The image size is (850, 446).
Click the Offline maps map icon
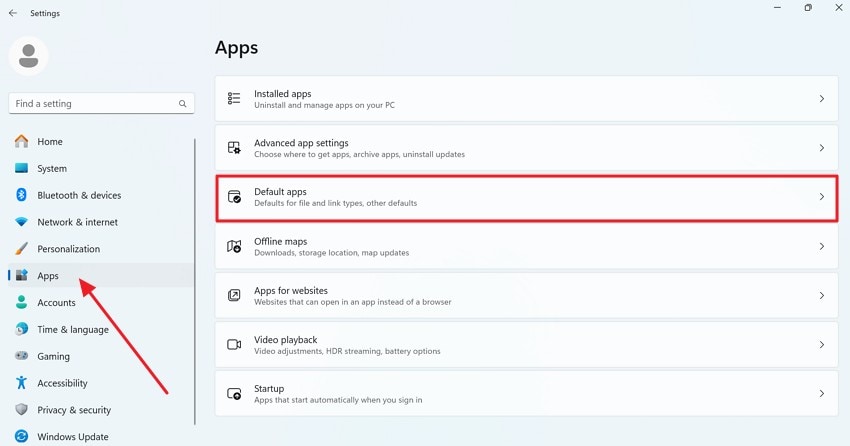(x=234, y=247)
